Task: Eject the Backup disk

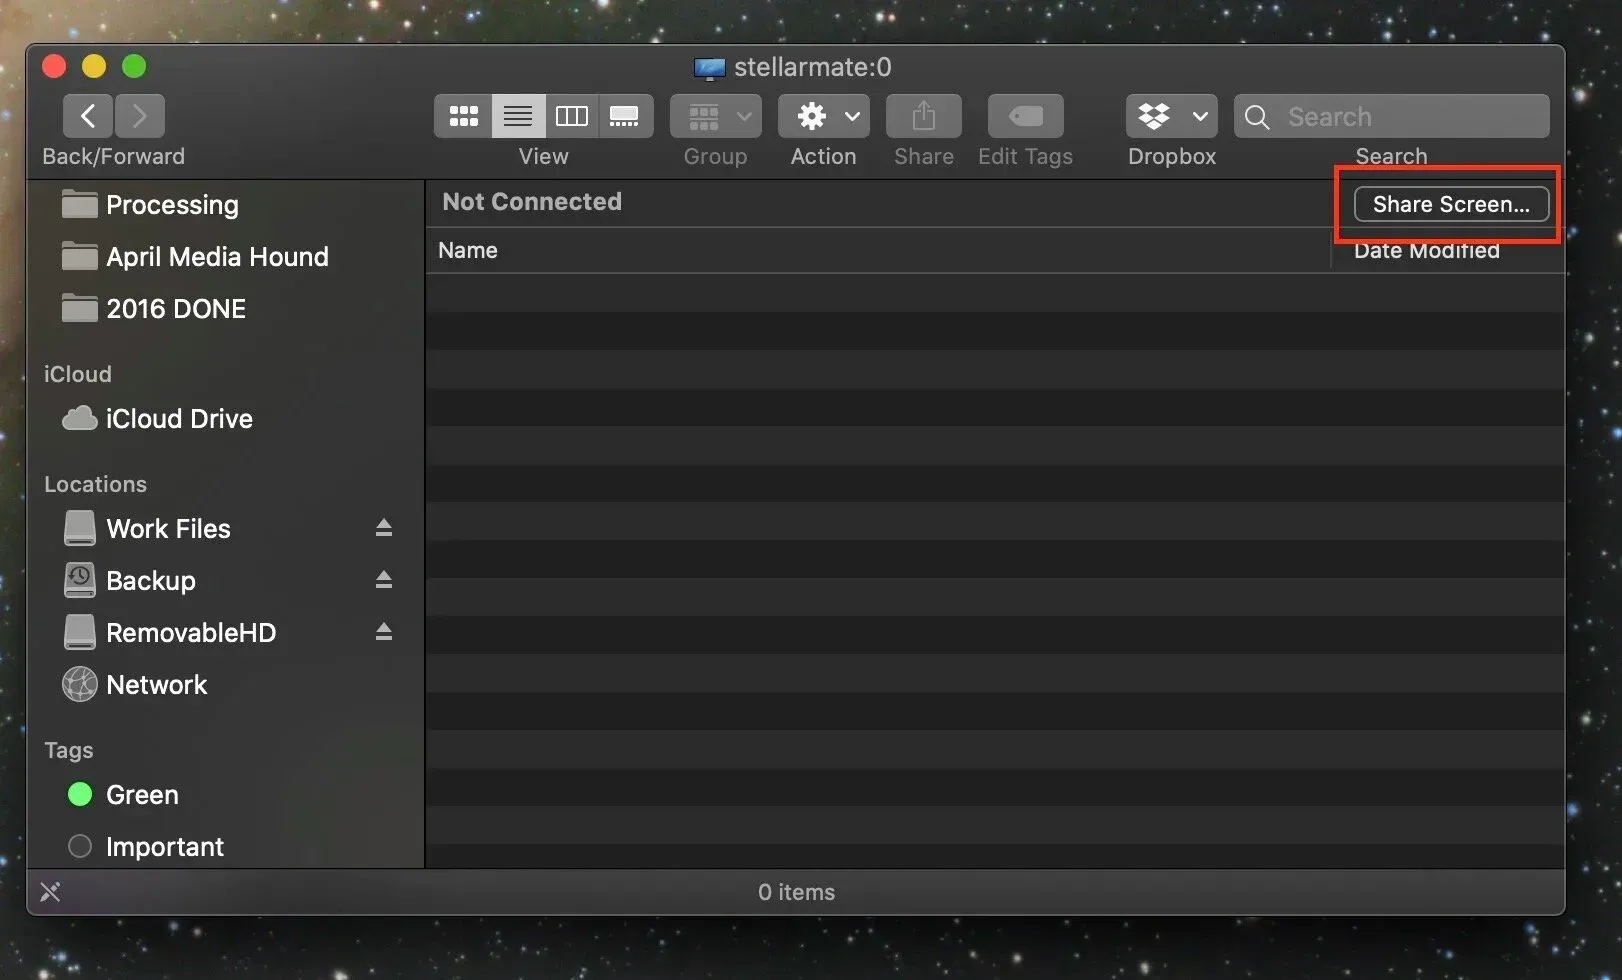Action: coord(384,580)
